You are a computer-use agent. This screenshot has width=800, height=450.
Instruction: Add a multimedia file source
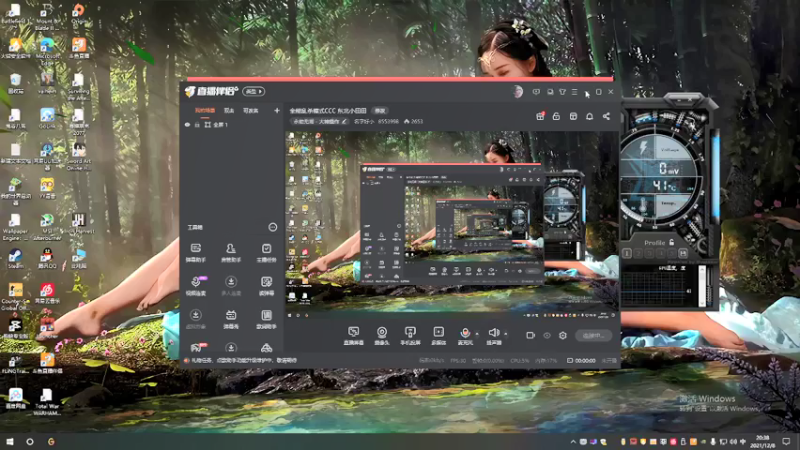[438, 336]
